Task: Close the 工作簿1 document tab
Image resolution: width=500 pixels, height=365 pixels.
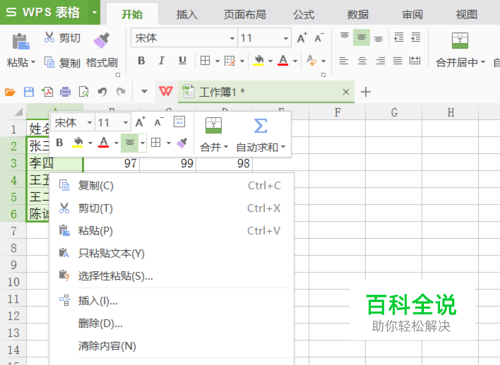Action: (x=346, y=92)
